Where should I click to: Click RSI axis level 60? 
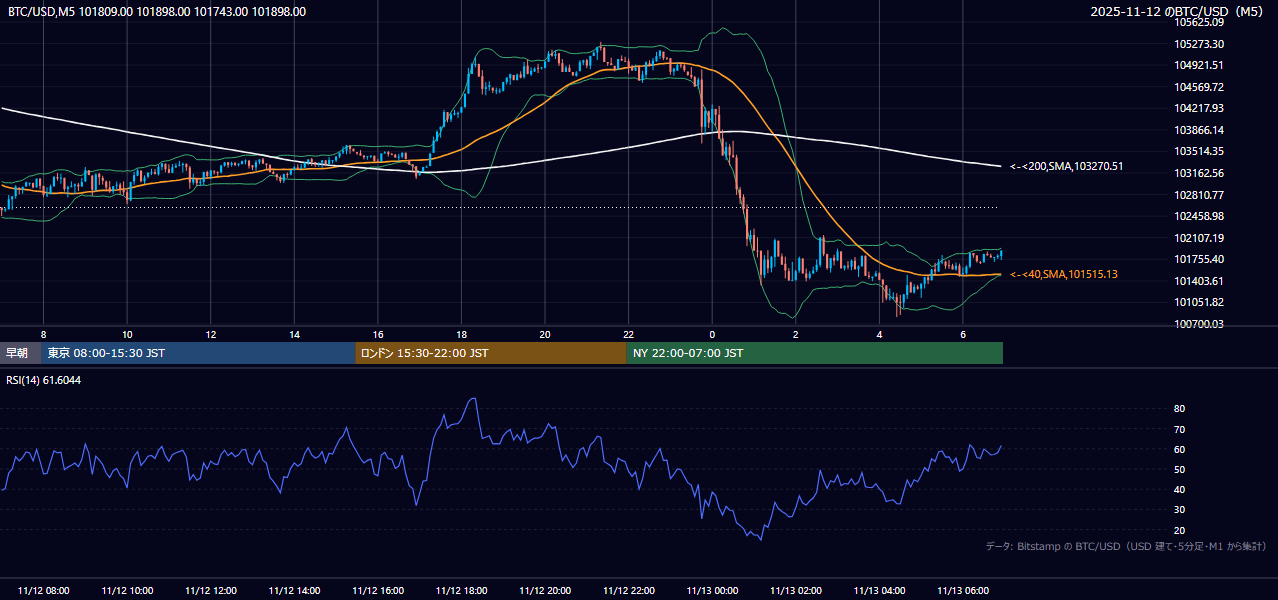click(x=1179, y=449)
